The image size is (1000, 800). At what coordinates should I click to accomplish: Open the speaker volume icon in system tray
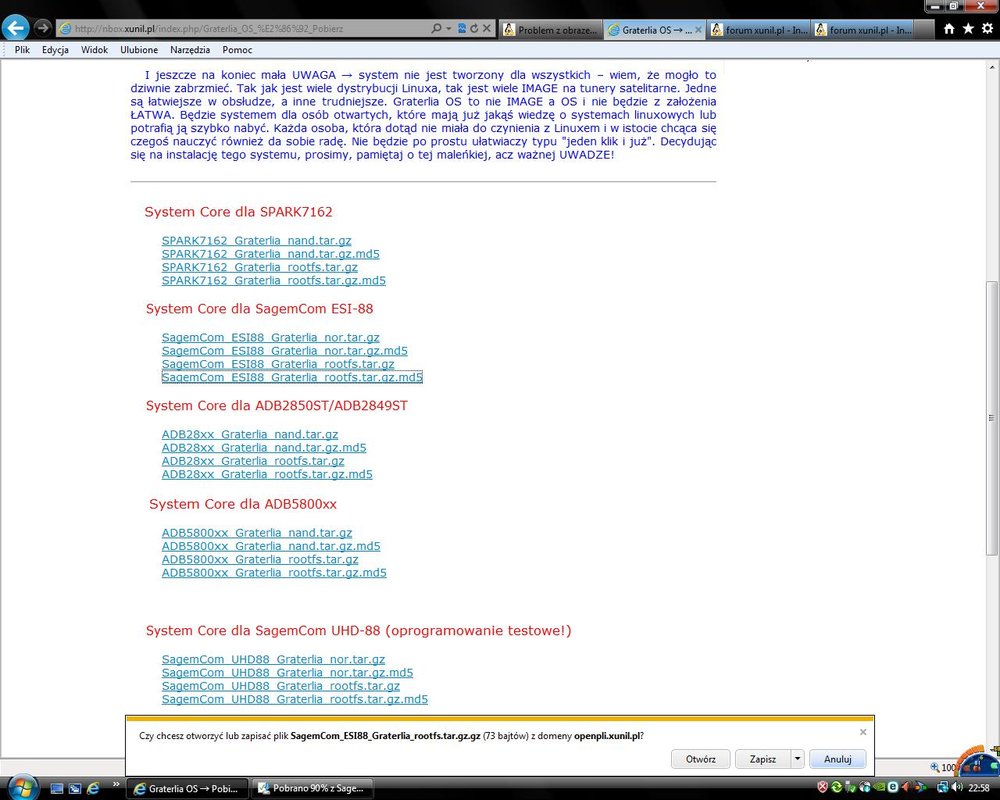(955, 787)
